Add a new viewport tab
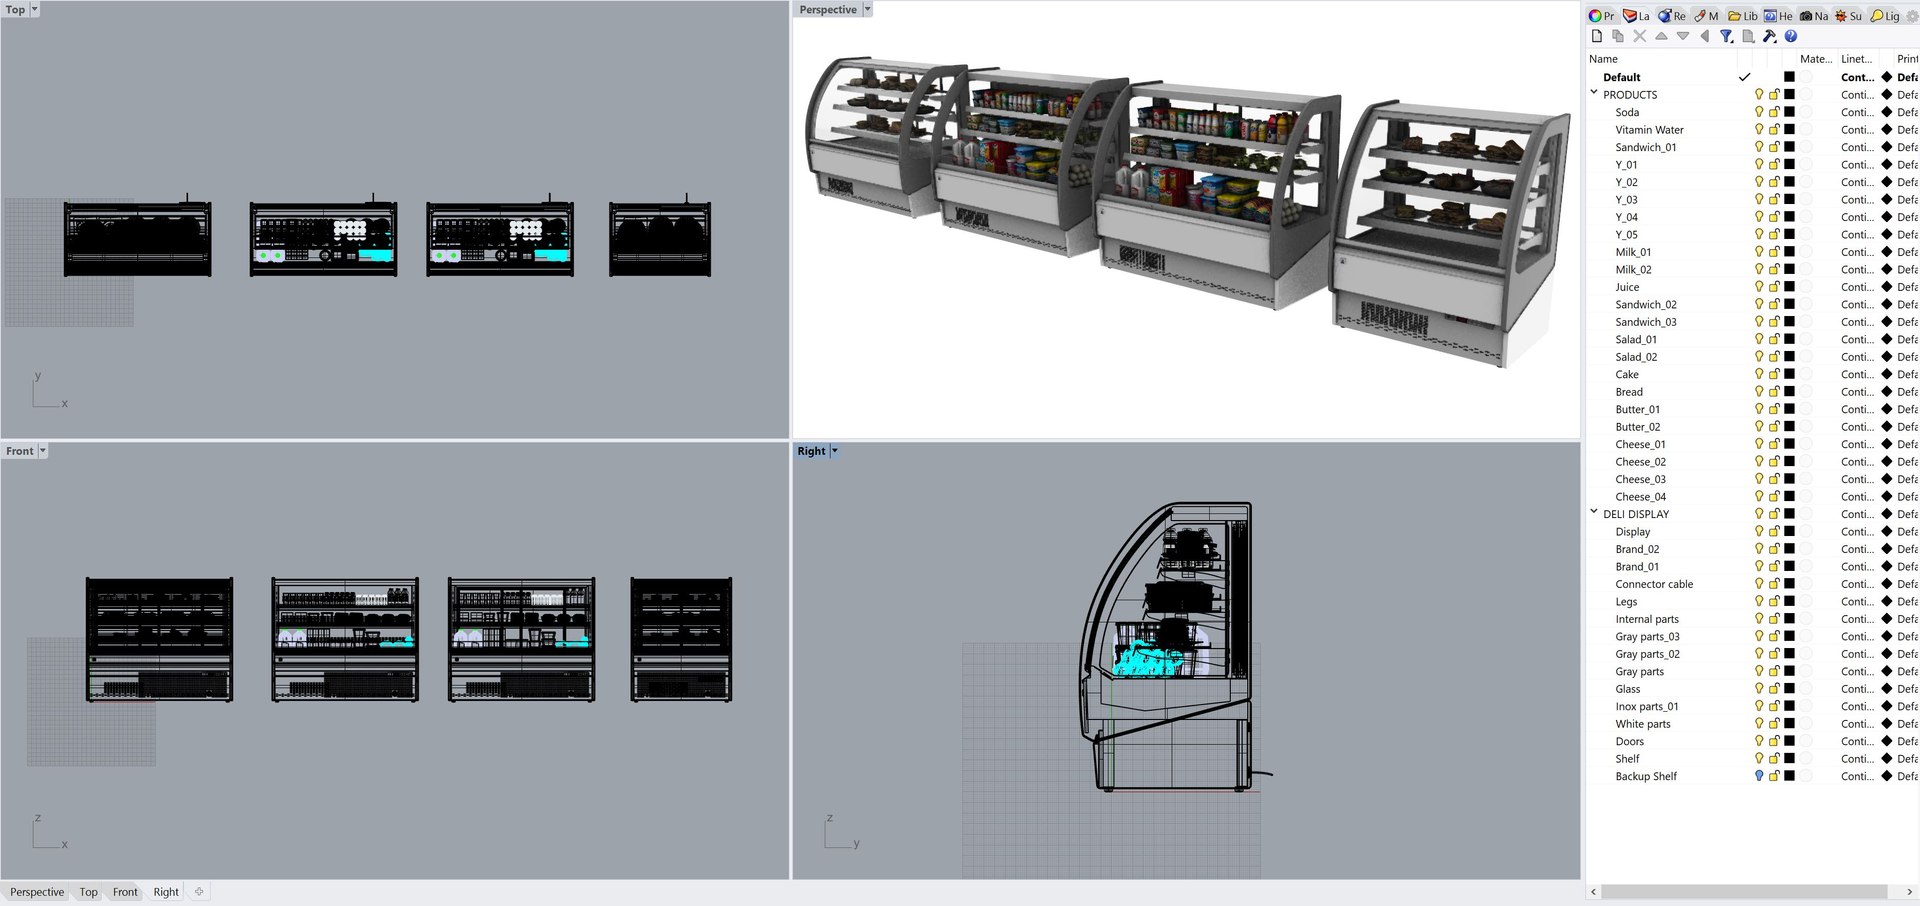This screenshot has width=1920, height=906. pos(199,892)
